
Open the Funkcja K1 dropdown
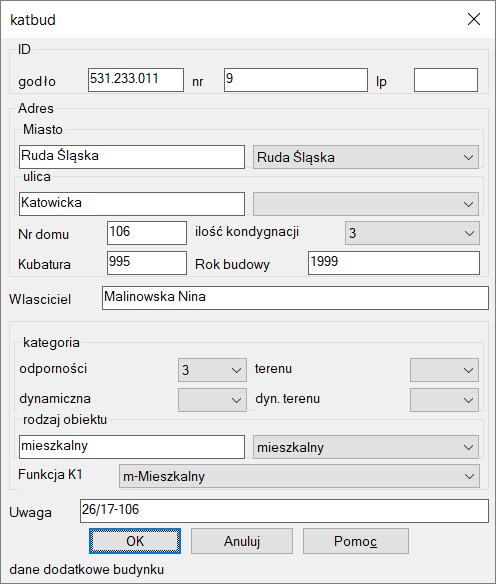click(x=299, y=476)
